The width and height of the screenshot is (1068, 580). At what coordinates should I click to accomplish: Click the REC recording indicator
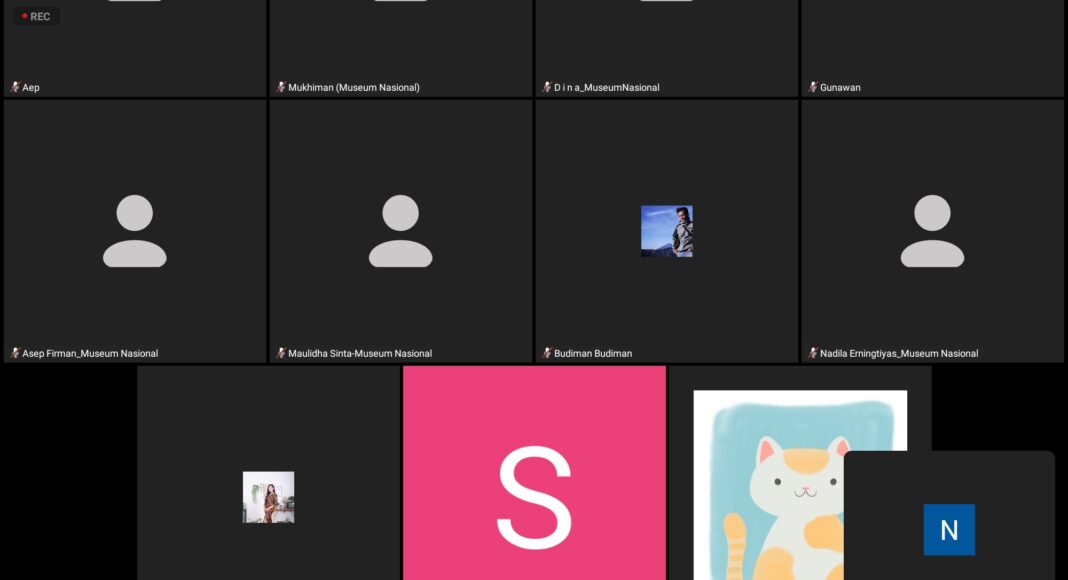coord(36,16)
